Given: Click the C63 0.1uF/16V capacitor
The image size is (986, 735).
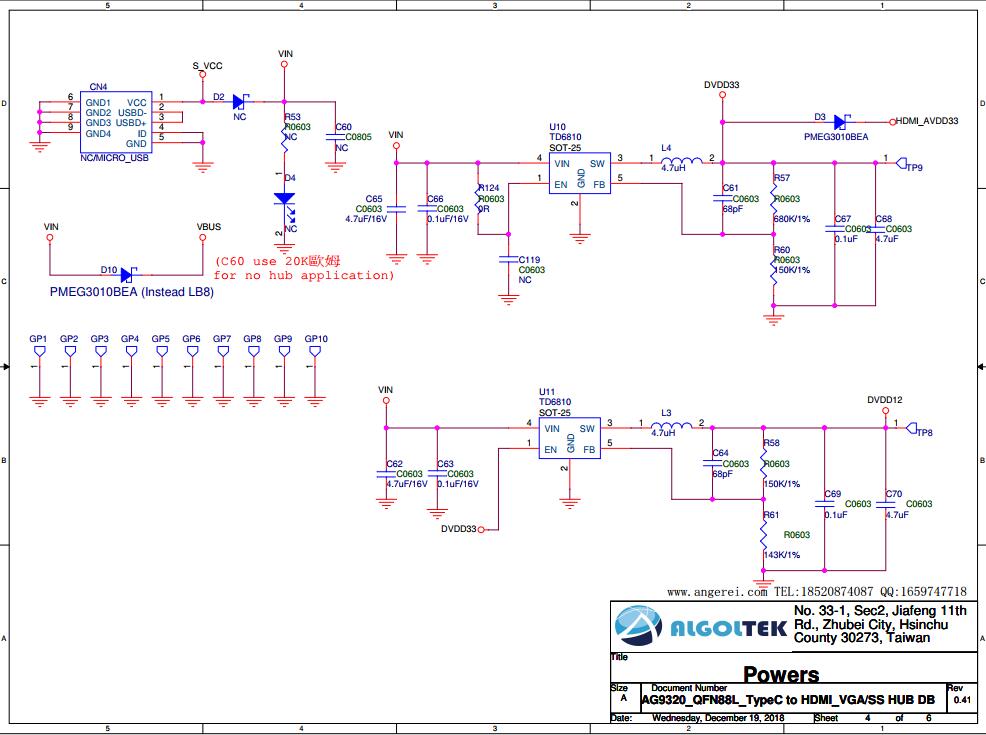Looking at the screenshot, I should coord(437,474).
